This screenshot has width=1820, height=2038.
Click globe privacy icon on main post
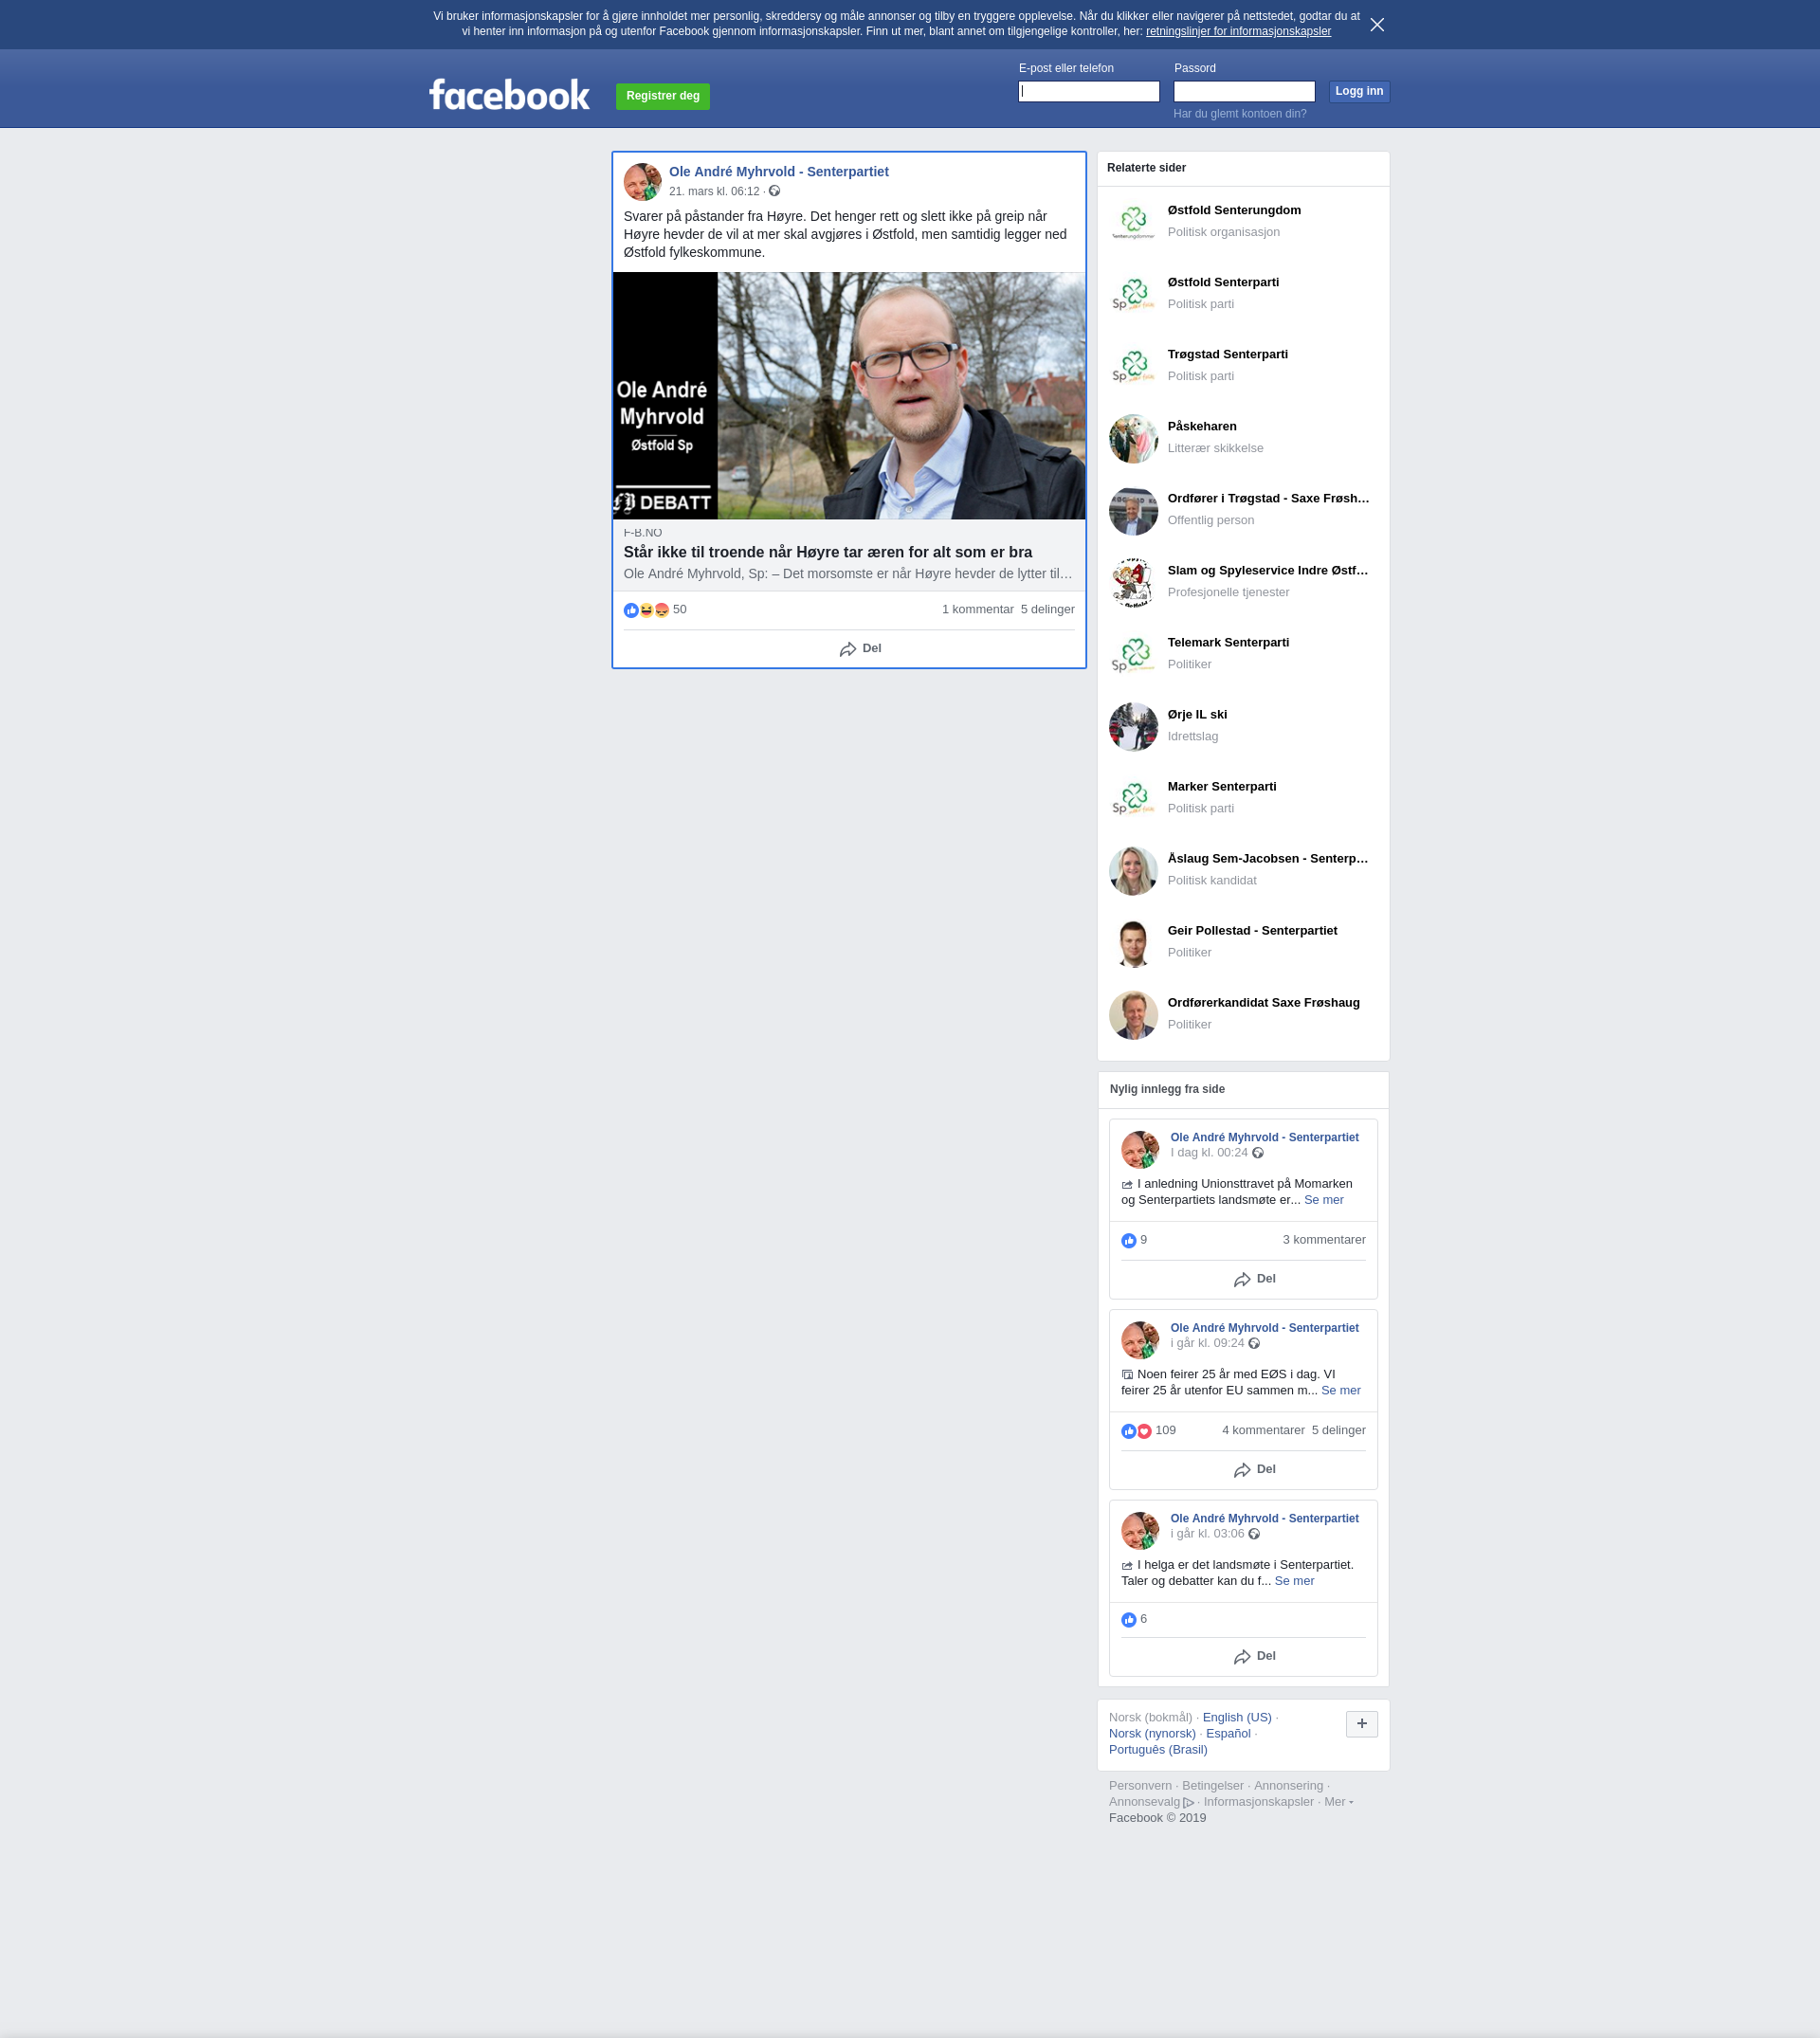[x=774, y=191]
